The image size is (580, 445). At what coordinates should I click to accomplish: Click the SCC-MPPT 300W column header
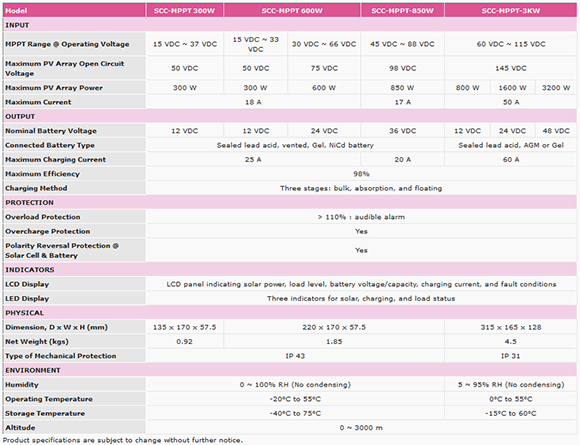(x=184, y=10)
